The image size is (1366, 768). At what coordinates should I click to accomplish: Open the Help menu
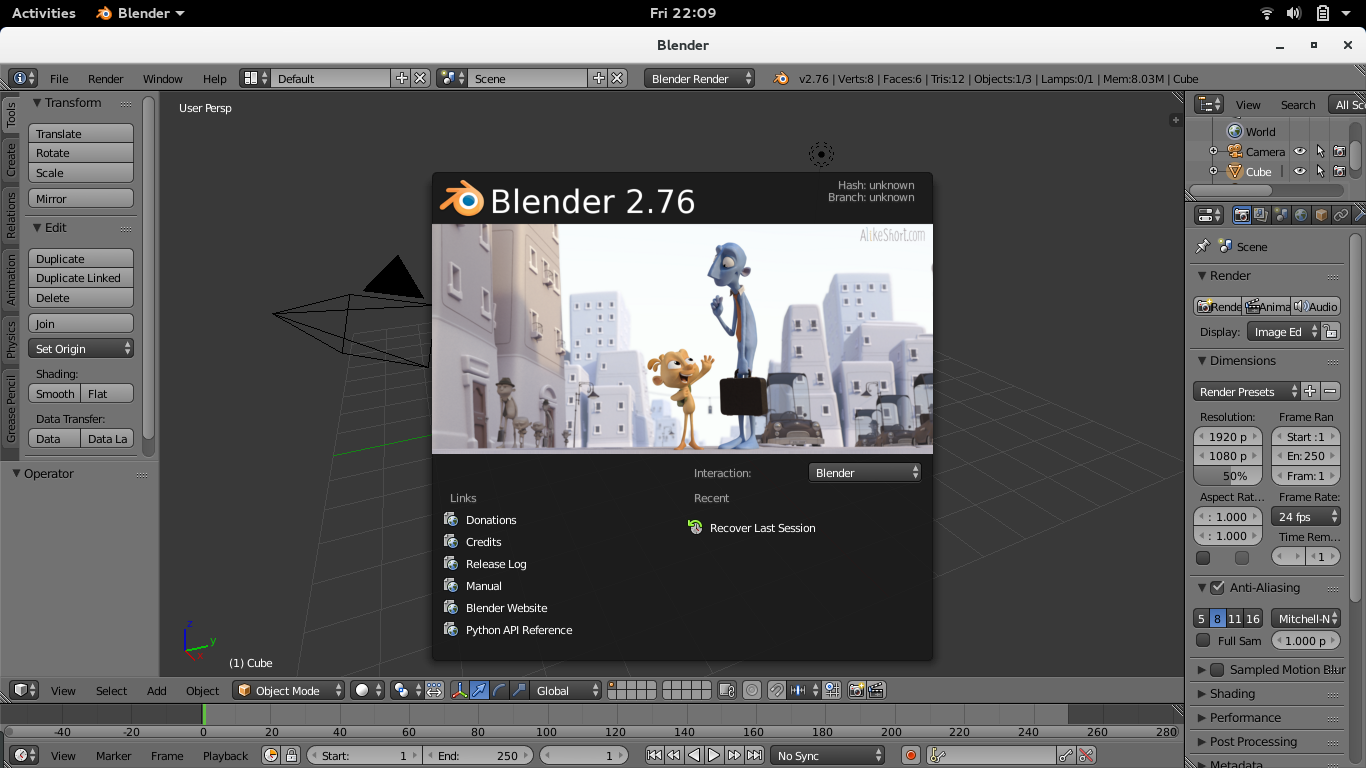coord(215,79)
